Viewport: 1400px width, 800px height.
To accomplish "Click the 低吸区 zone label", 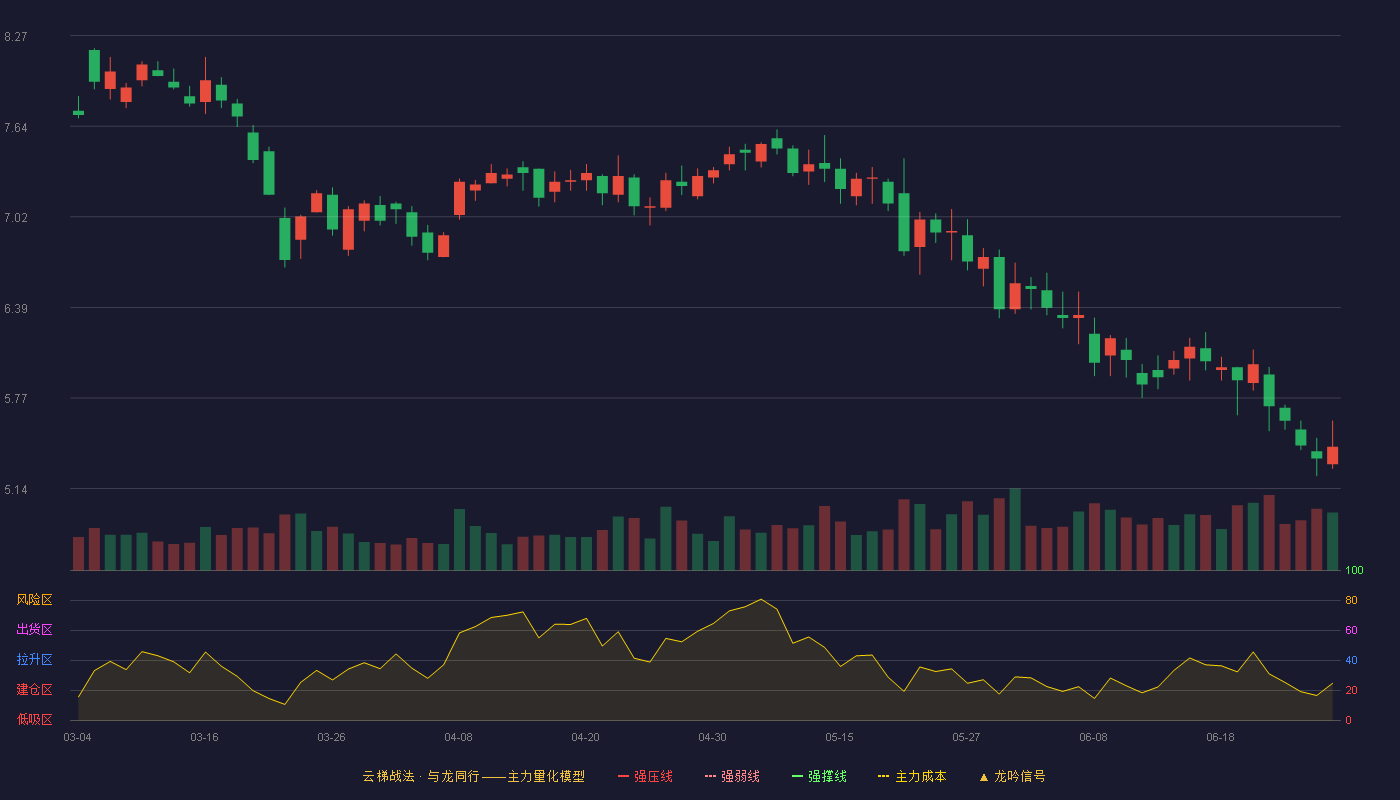I will click(x=34, y=719).
